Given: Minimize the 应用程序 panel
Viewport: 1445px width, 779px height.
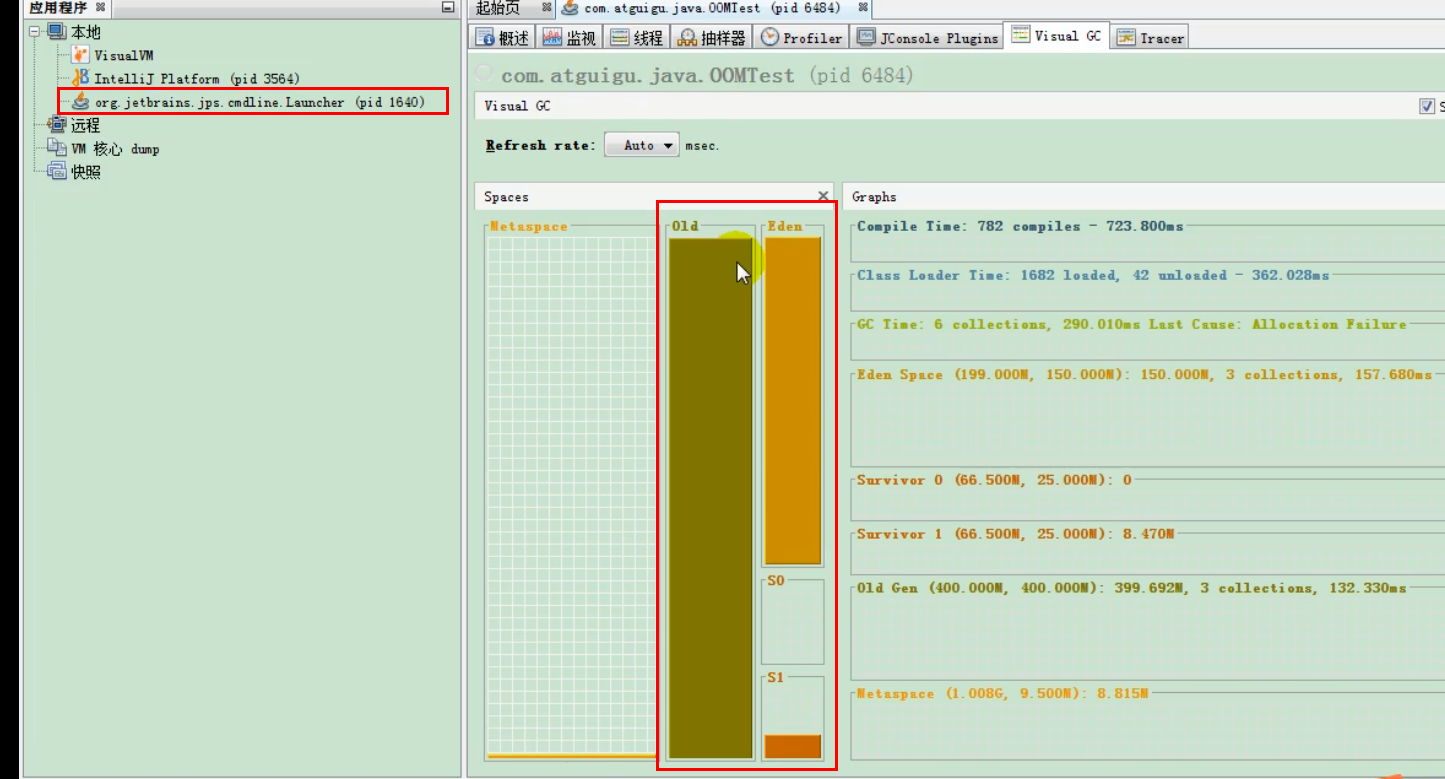Looking at the screenshot, I should (448, 8).
